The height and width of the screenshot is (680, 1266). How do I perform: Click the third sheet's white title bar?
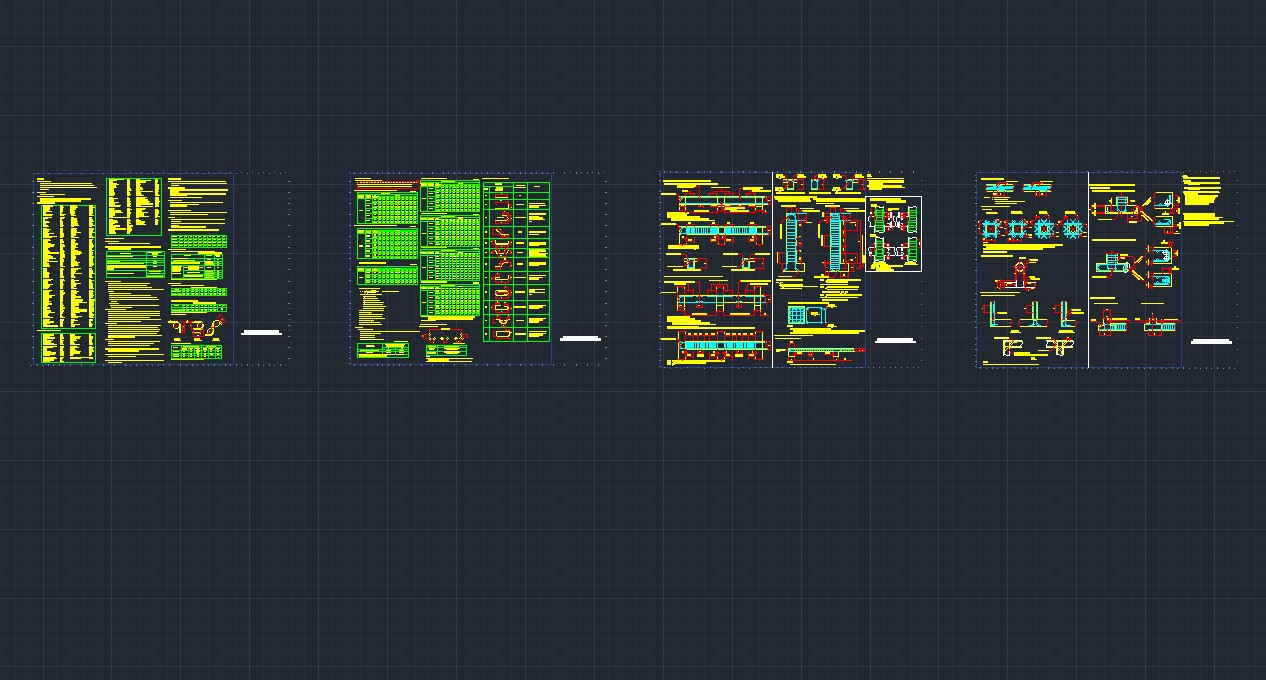(x=895, y=341)
